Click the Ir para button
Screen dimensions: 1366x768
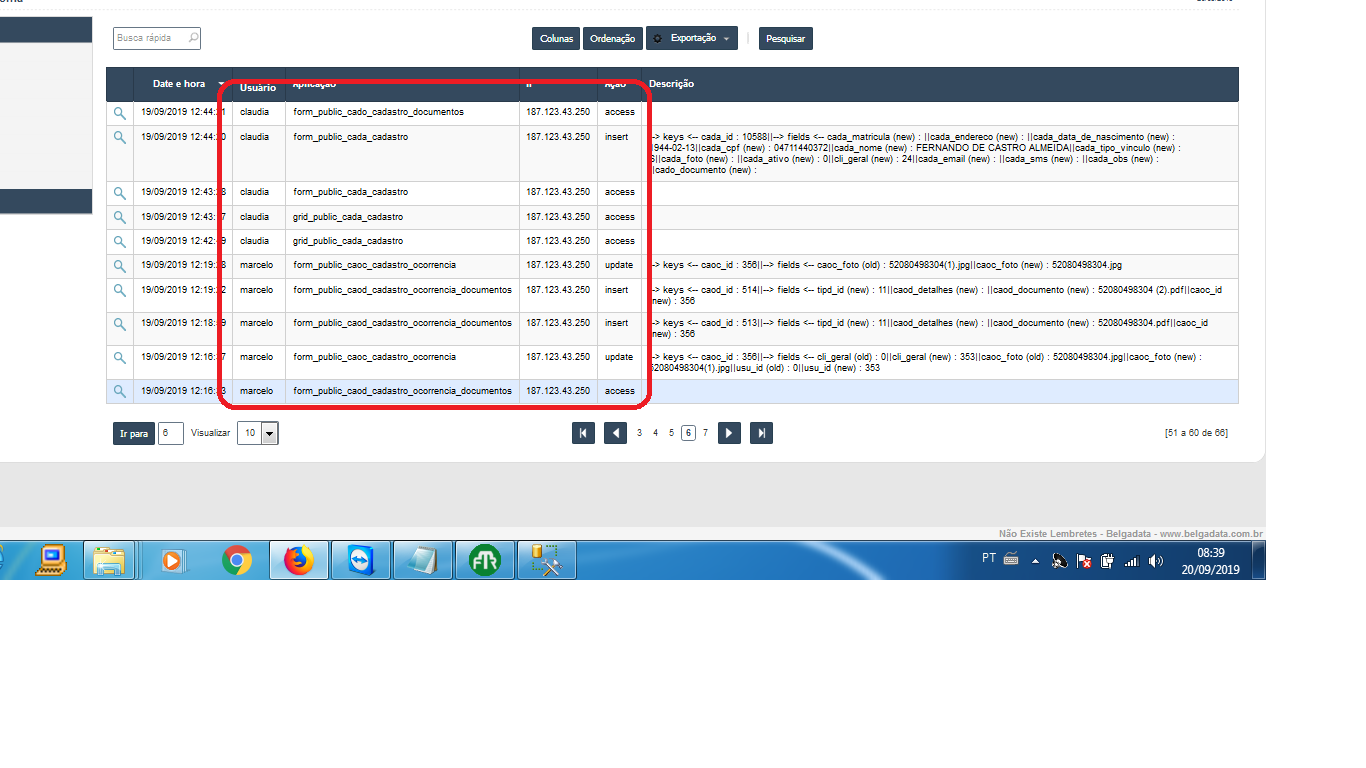pyautogui.click(x=134, y=433)
